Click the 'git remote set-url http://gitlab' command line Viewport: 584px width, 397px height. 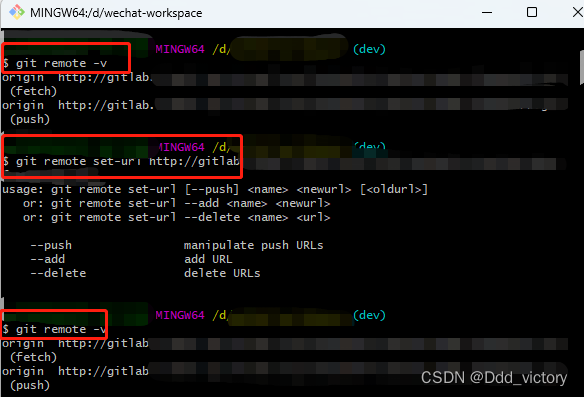pyautogui.click(x=121, y=161)
